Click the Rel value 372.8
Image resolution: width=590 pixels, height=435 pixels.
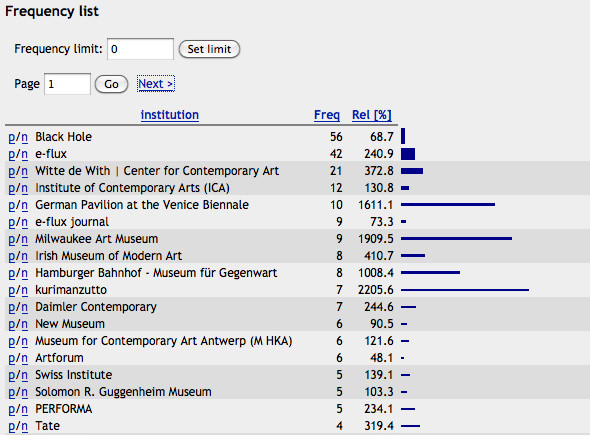379,171
